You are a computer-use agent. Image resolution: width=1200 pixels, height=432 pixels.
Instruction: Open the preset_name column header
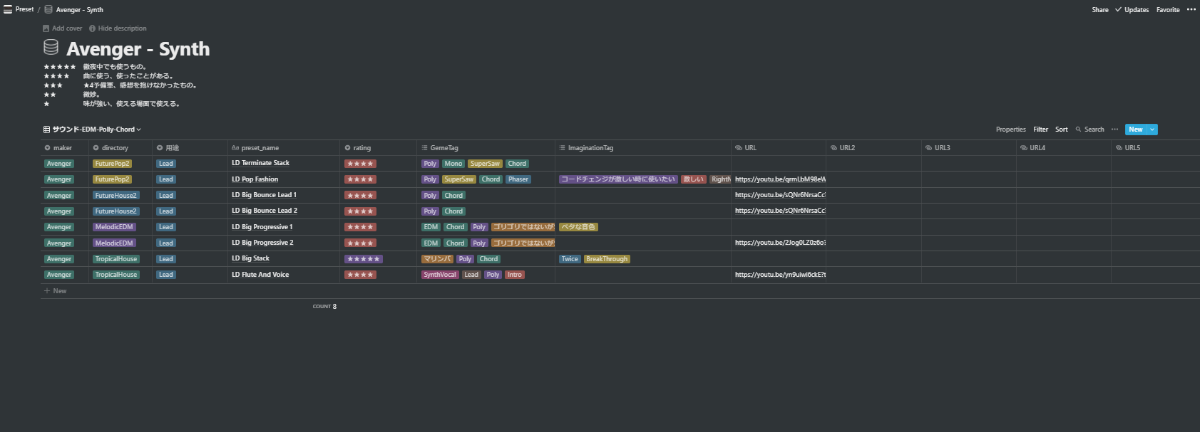point(282,147)
